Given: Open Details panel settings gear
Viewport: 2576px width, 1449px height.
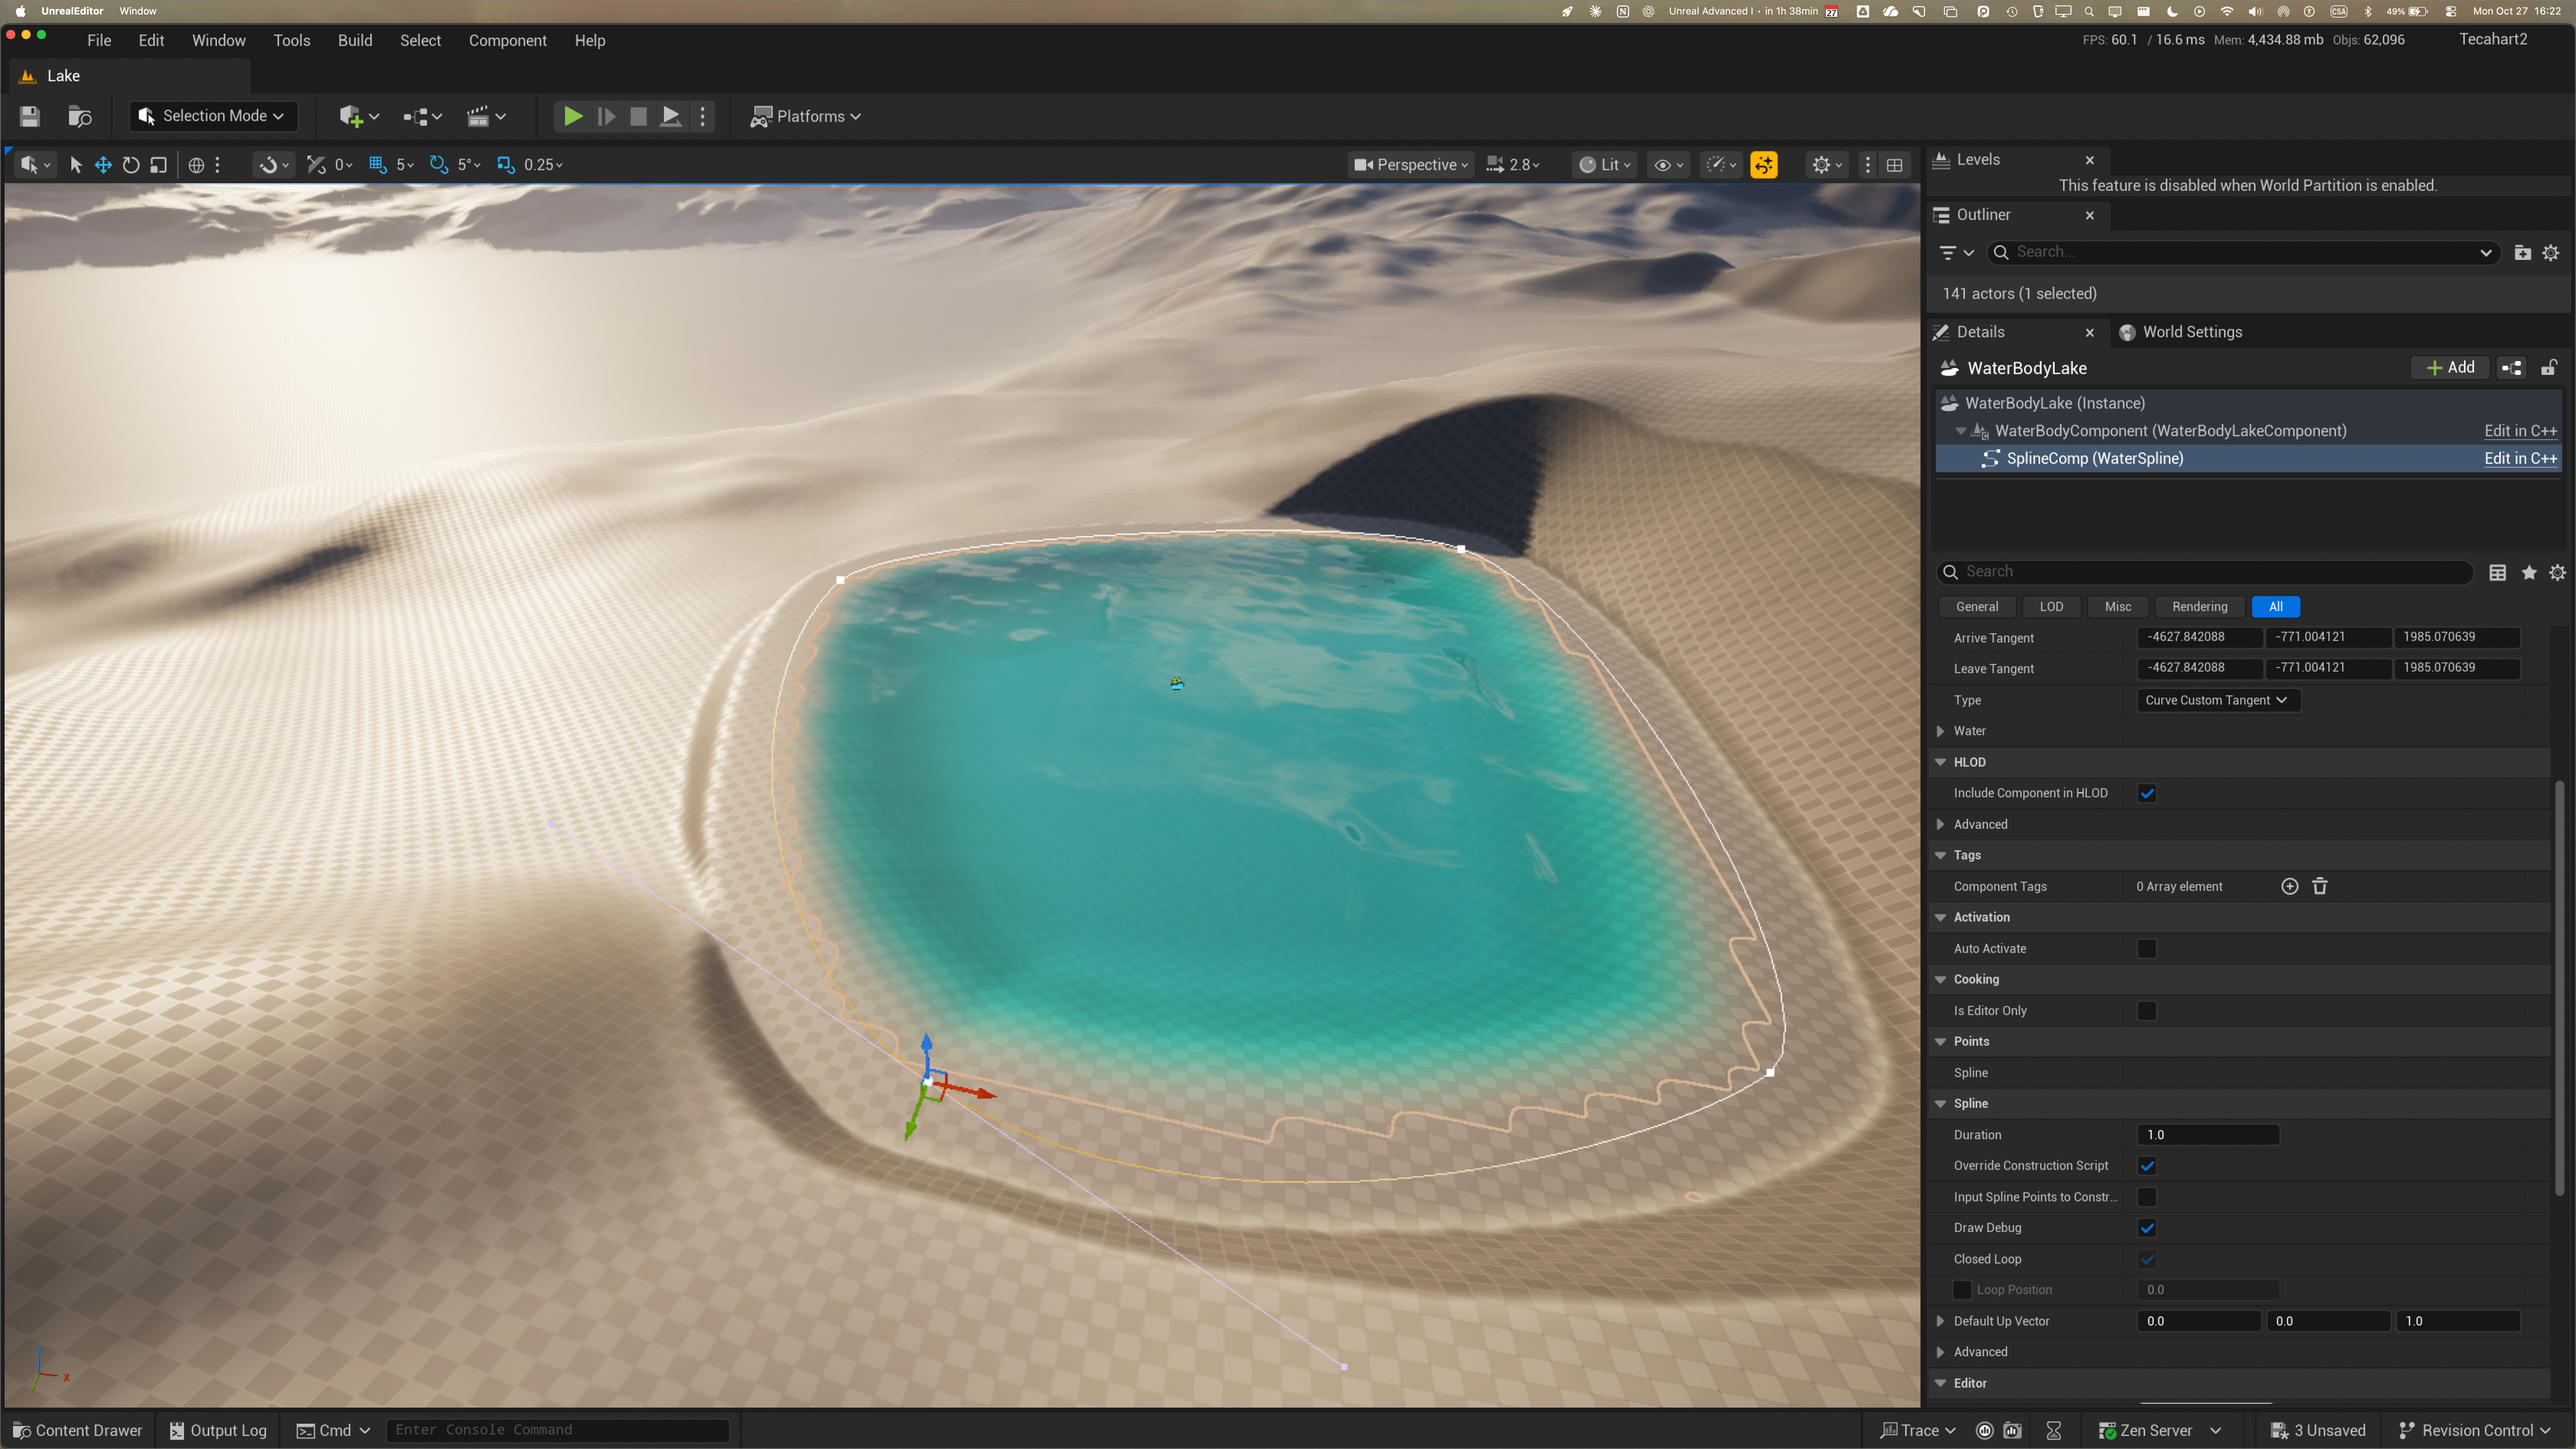Looking at the screenshot, I should click(2557, 573).
